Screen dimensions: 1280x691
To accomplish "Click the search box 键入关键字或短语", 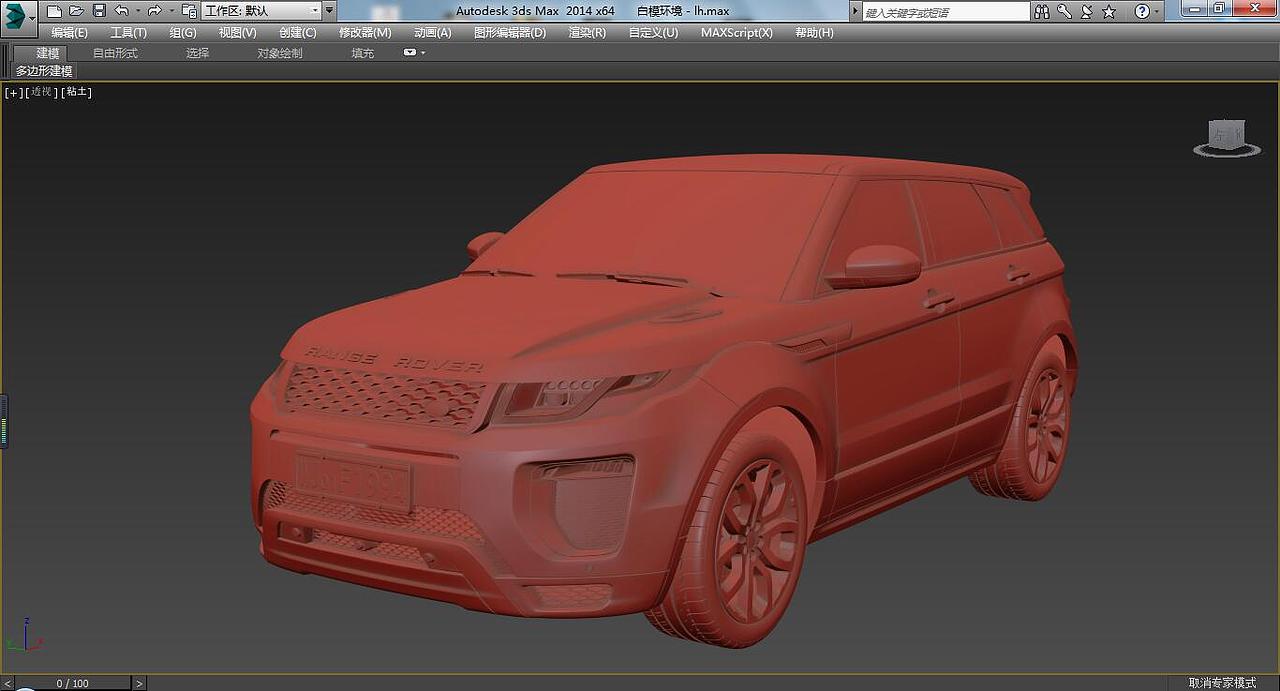I will [x=946, y=12].
